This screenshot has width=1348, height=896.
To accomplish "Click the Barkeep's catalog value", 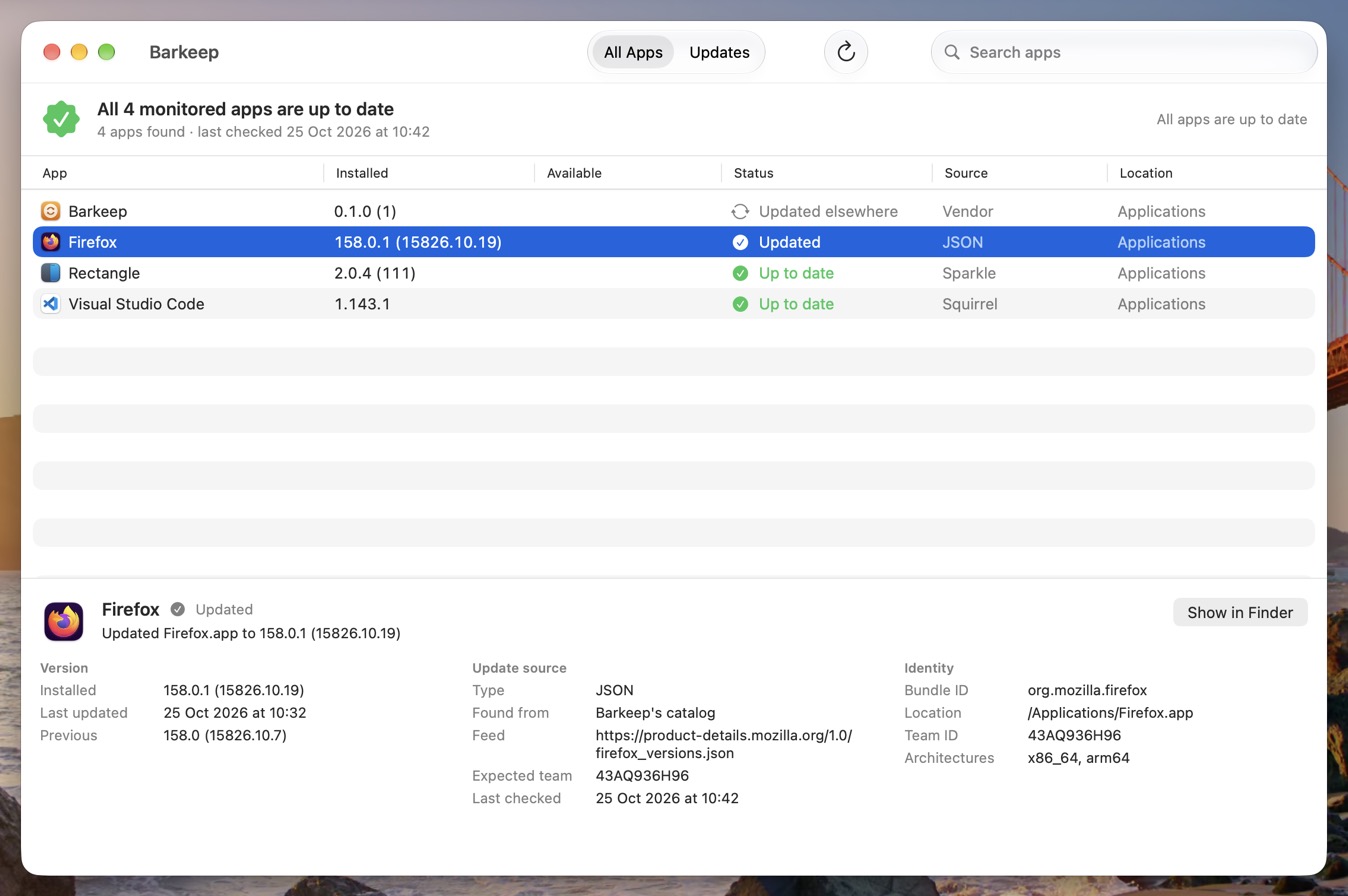I will pos(655,713).
